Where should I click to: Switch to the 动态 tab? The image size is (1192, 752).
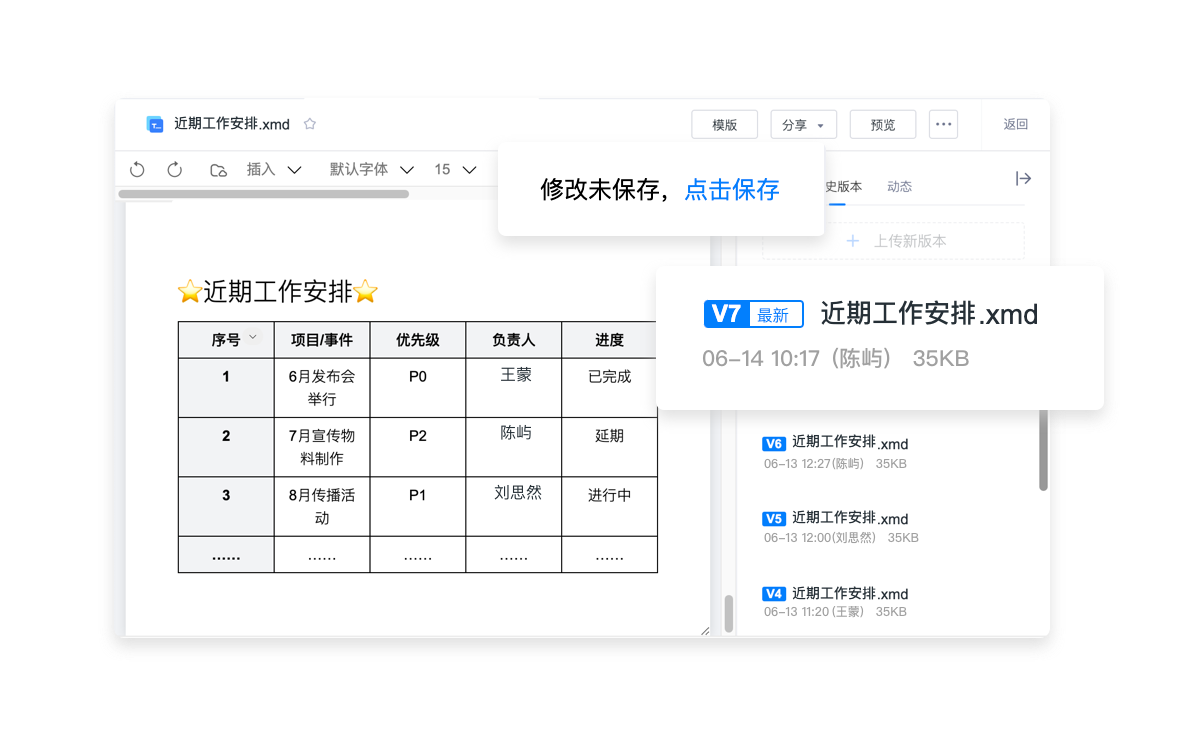coord(899,187)
